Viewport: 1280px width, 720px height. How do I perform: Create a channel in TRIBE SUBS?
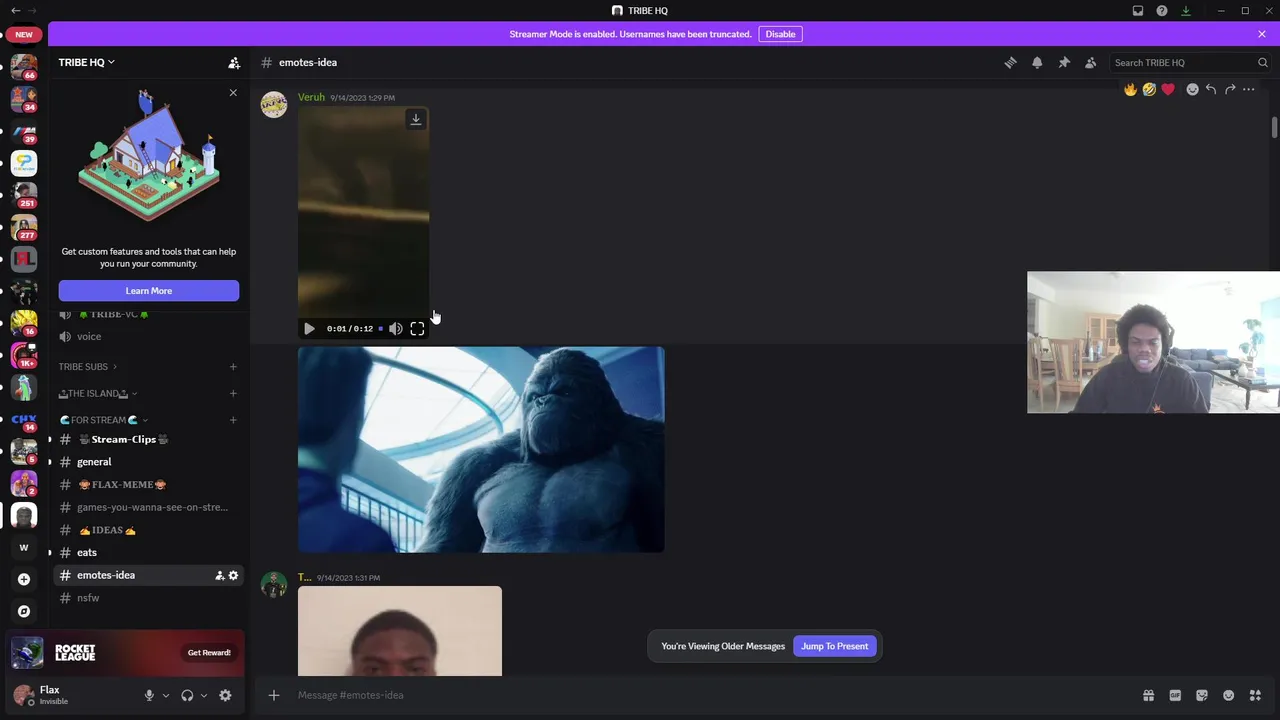pyautogui.click(x=233, y=366)
